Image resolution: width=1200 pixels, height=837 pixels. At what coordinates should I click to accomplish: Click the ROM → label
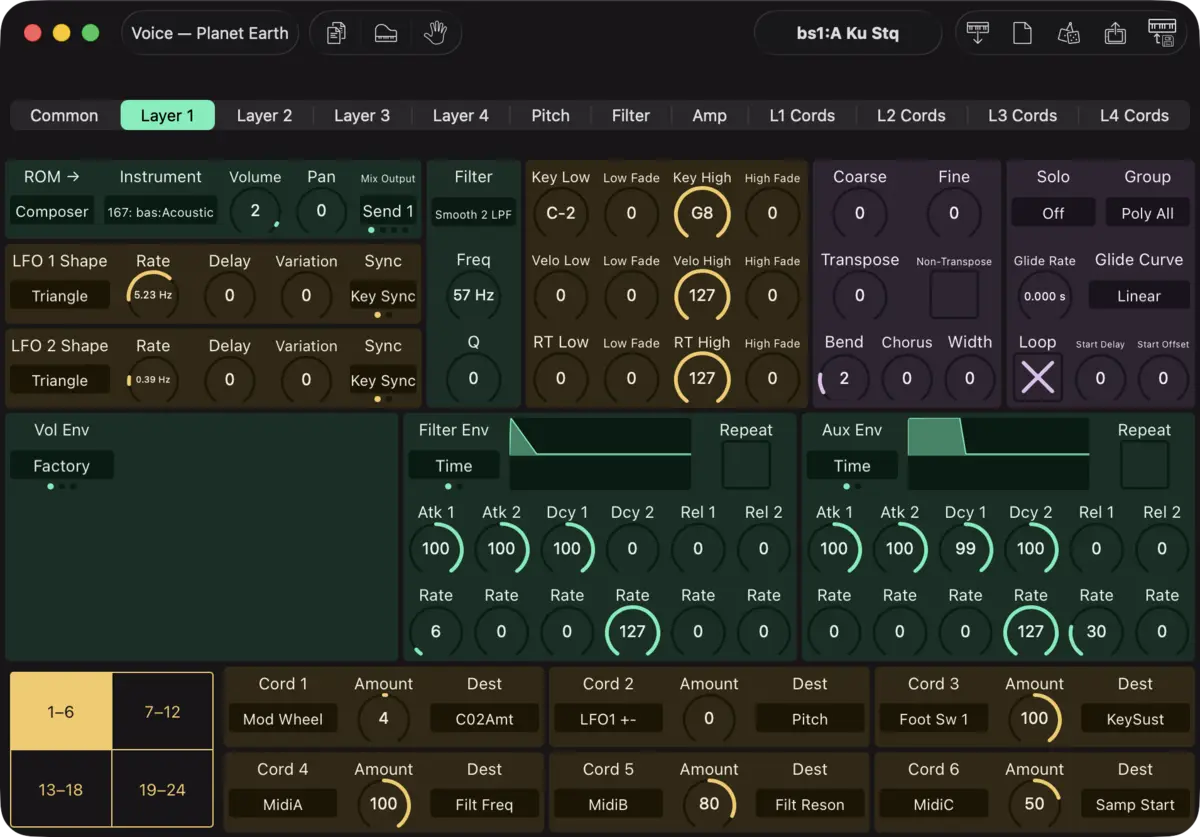[52, 176]
